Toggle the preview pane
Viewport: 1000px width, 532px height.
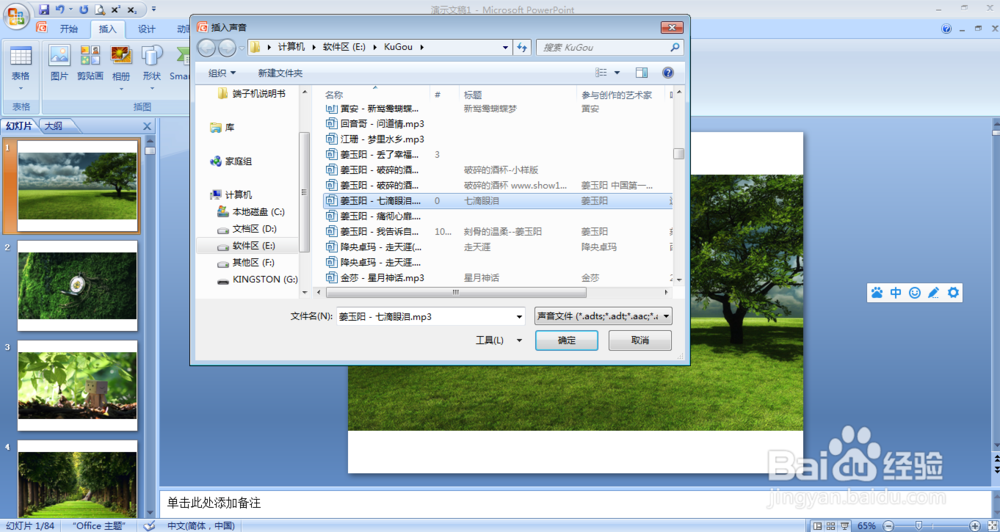click(642, 73)
